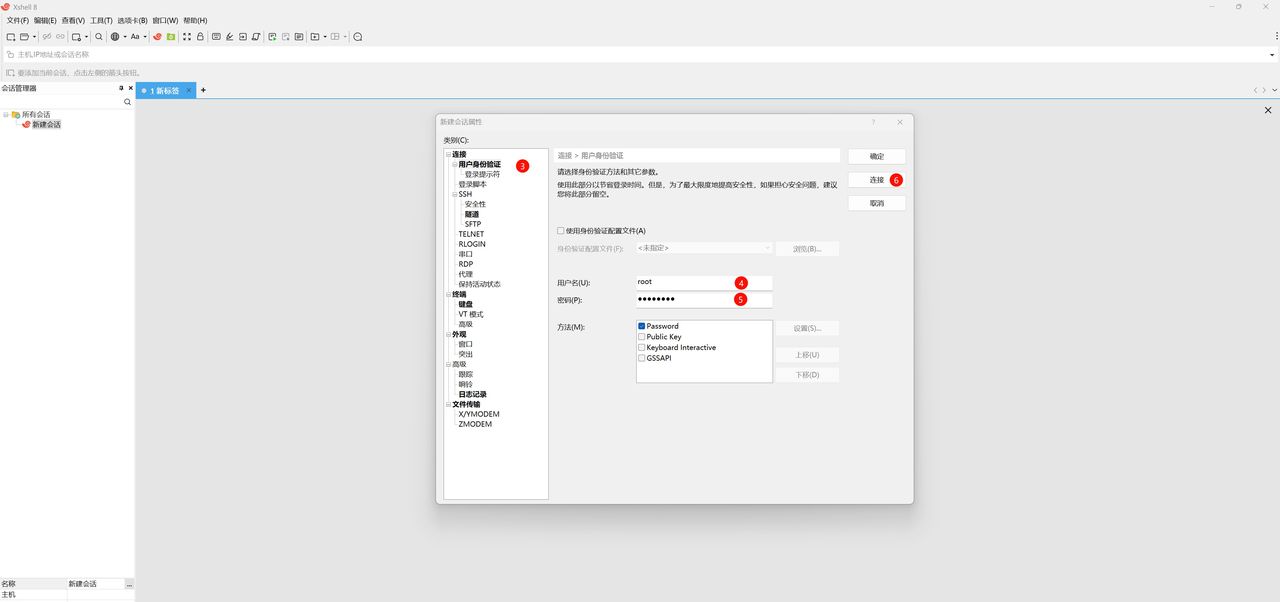Open 查看(V) menu
The width and height of the screenshot is (1280, 602).
(x=73, y=20)
